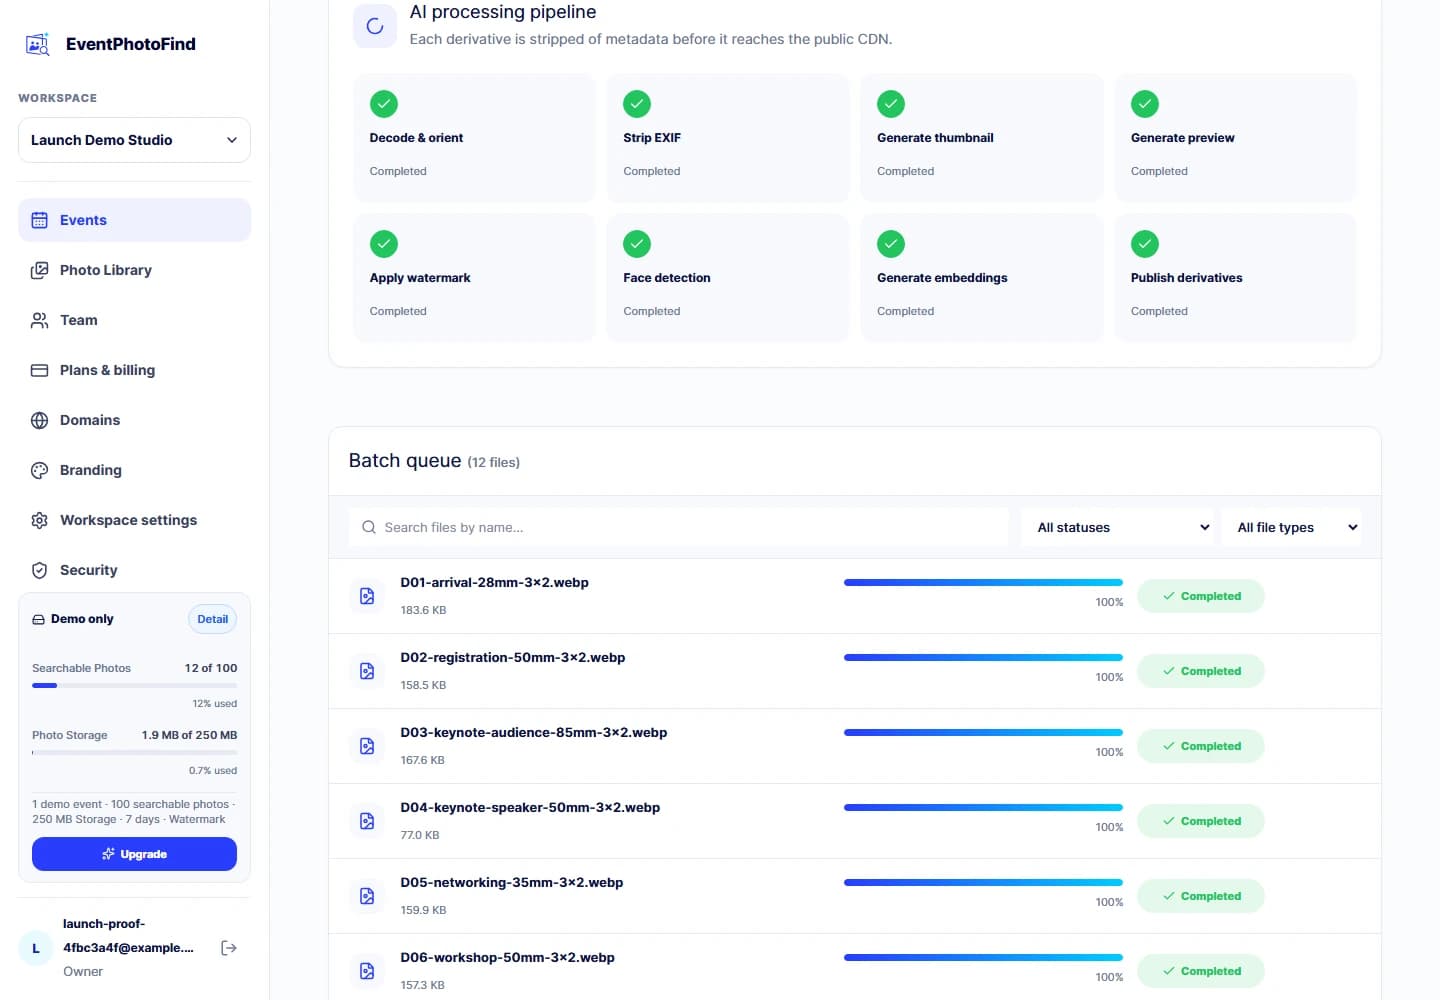
Task: Click the Search files by name field
Action: pyautogui.click(x=679, y=527)
